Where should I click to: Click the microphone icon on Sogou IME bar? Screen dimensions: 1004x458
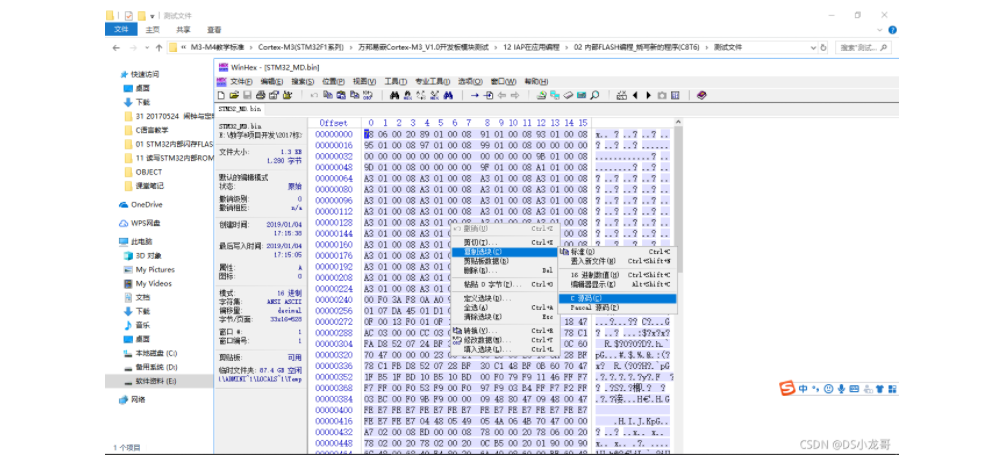(840, 389)
